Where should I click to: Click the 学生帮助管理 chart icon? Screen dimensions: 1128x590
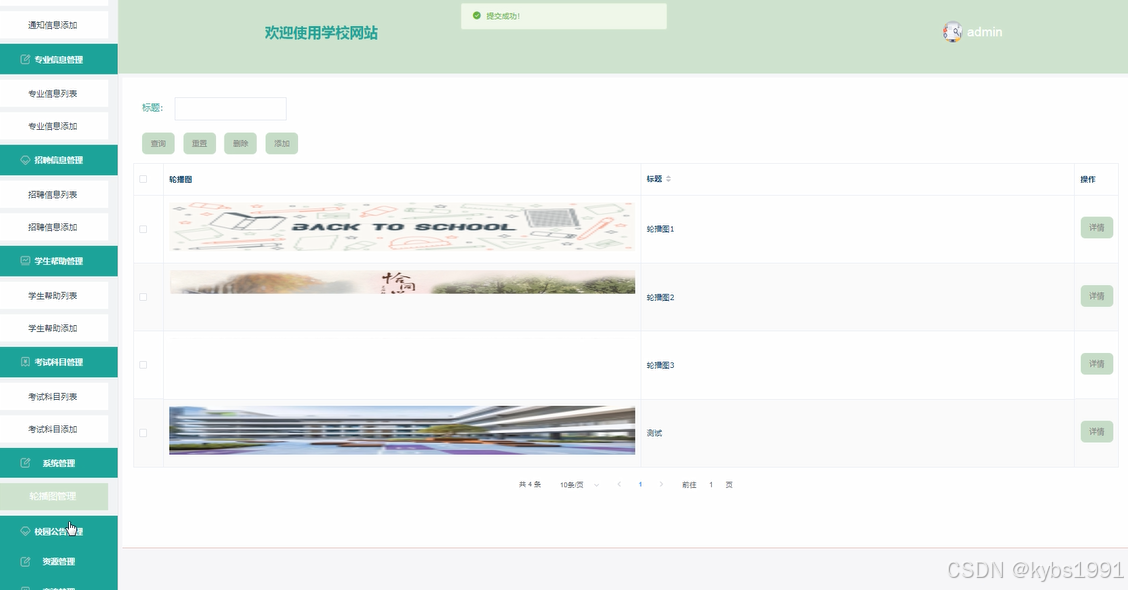25,261
